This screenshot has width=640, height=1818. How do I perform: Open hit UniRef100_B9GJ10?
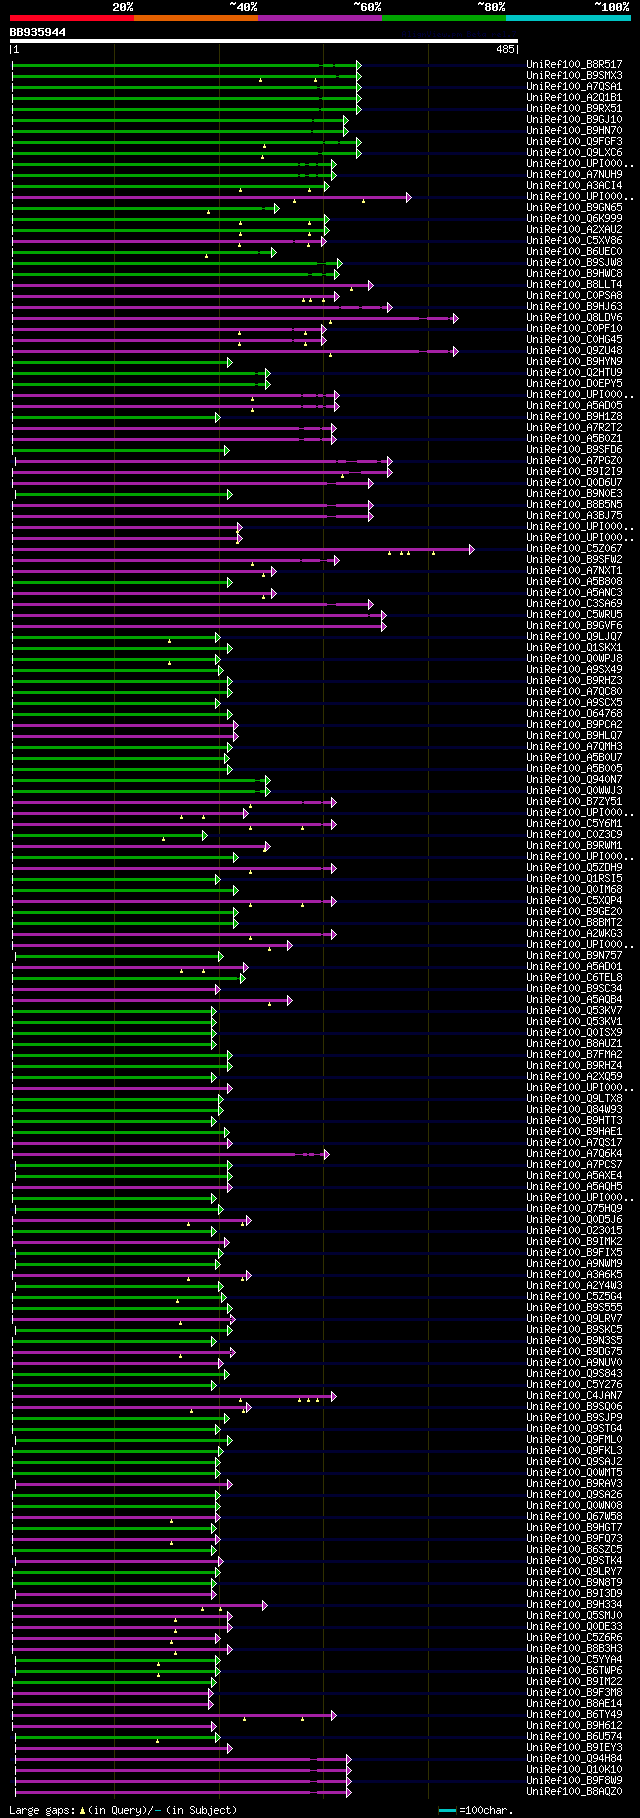574,120
